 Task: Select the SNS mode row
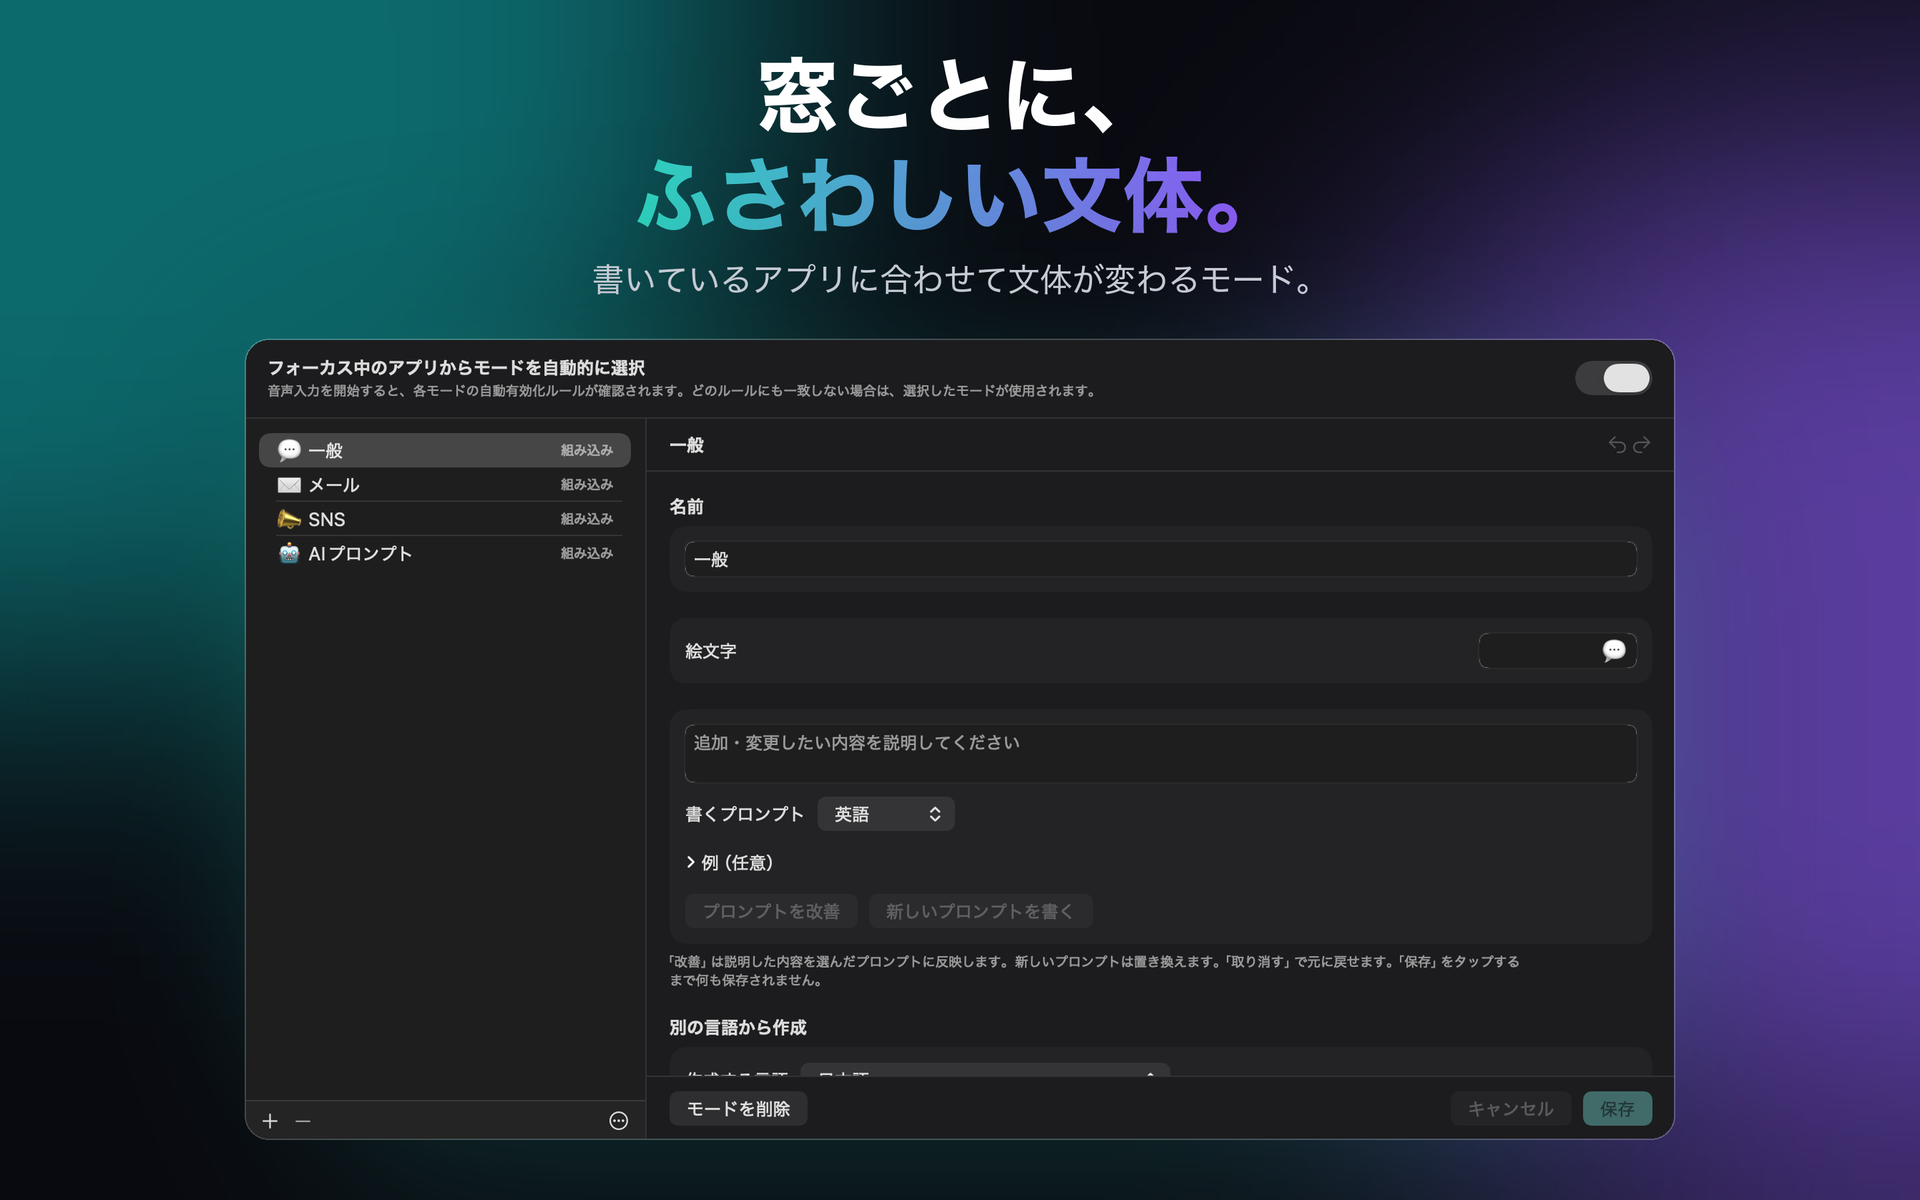(x=444, y=519)
